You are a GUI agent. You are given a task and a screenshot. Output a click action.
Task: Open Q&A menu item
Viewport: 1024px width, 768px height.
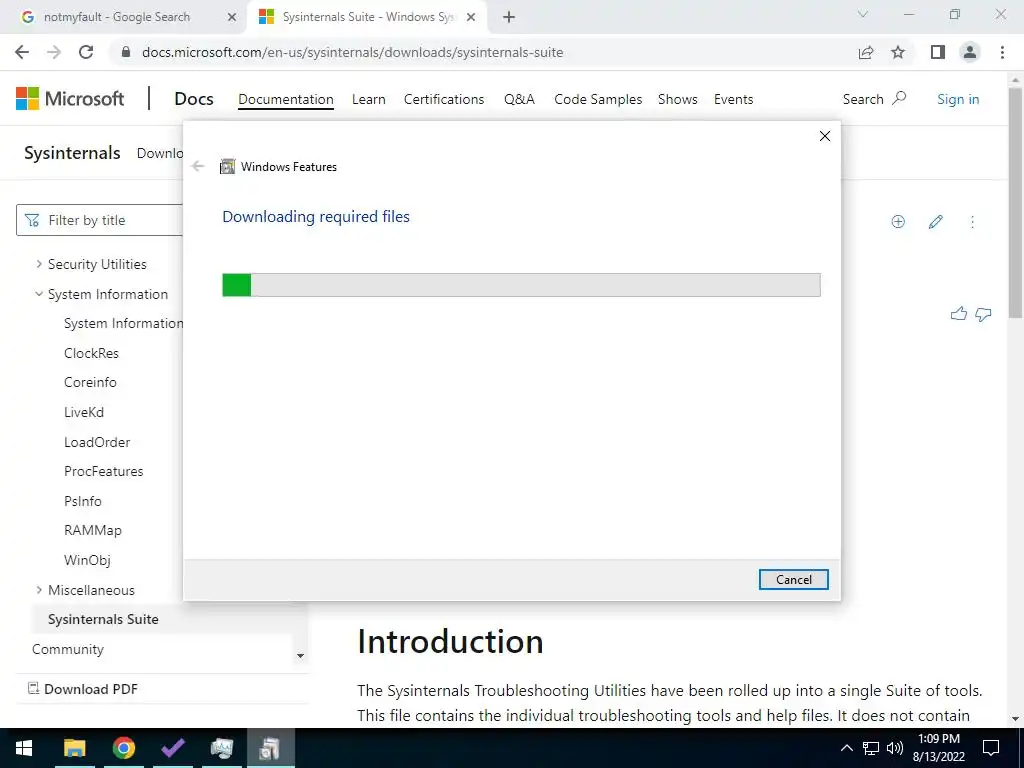point(519,99)
